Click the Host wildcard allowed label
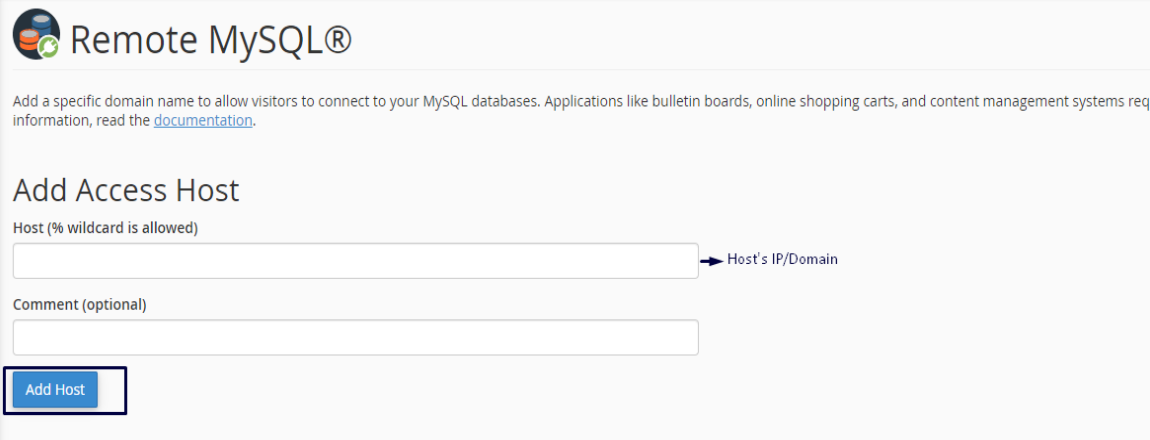This screenshot has height=440, width=1150. pyautogui.click(x=105, y=228)
